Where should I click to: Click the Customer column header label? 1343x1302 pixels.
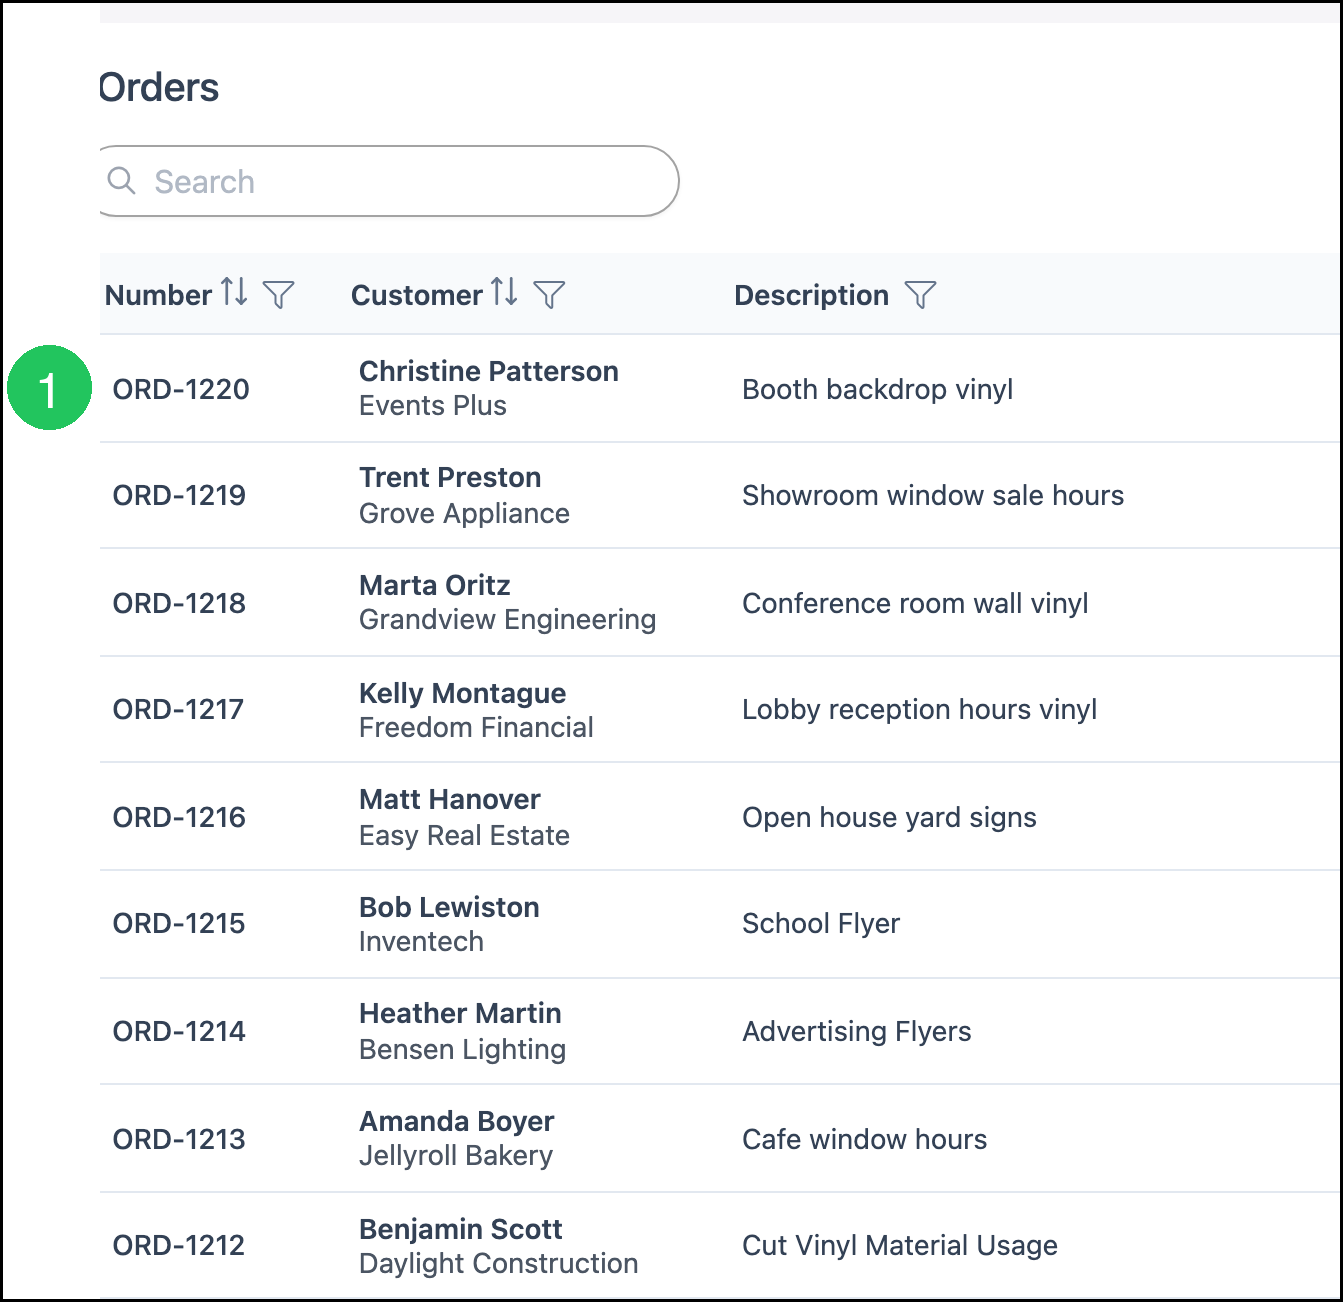tap(417, 295)
